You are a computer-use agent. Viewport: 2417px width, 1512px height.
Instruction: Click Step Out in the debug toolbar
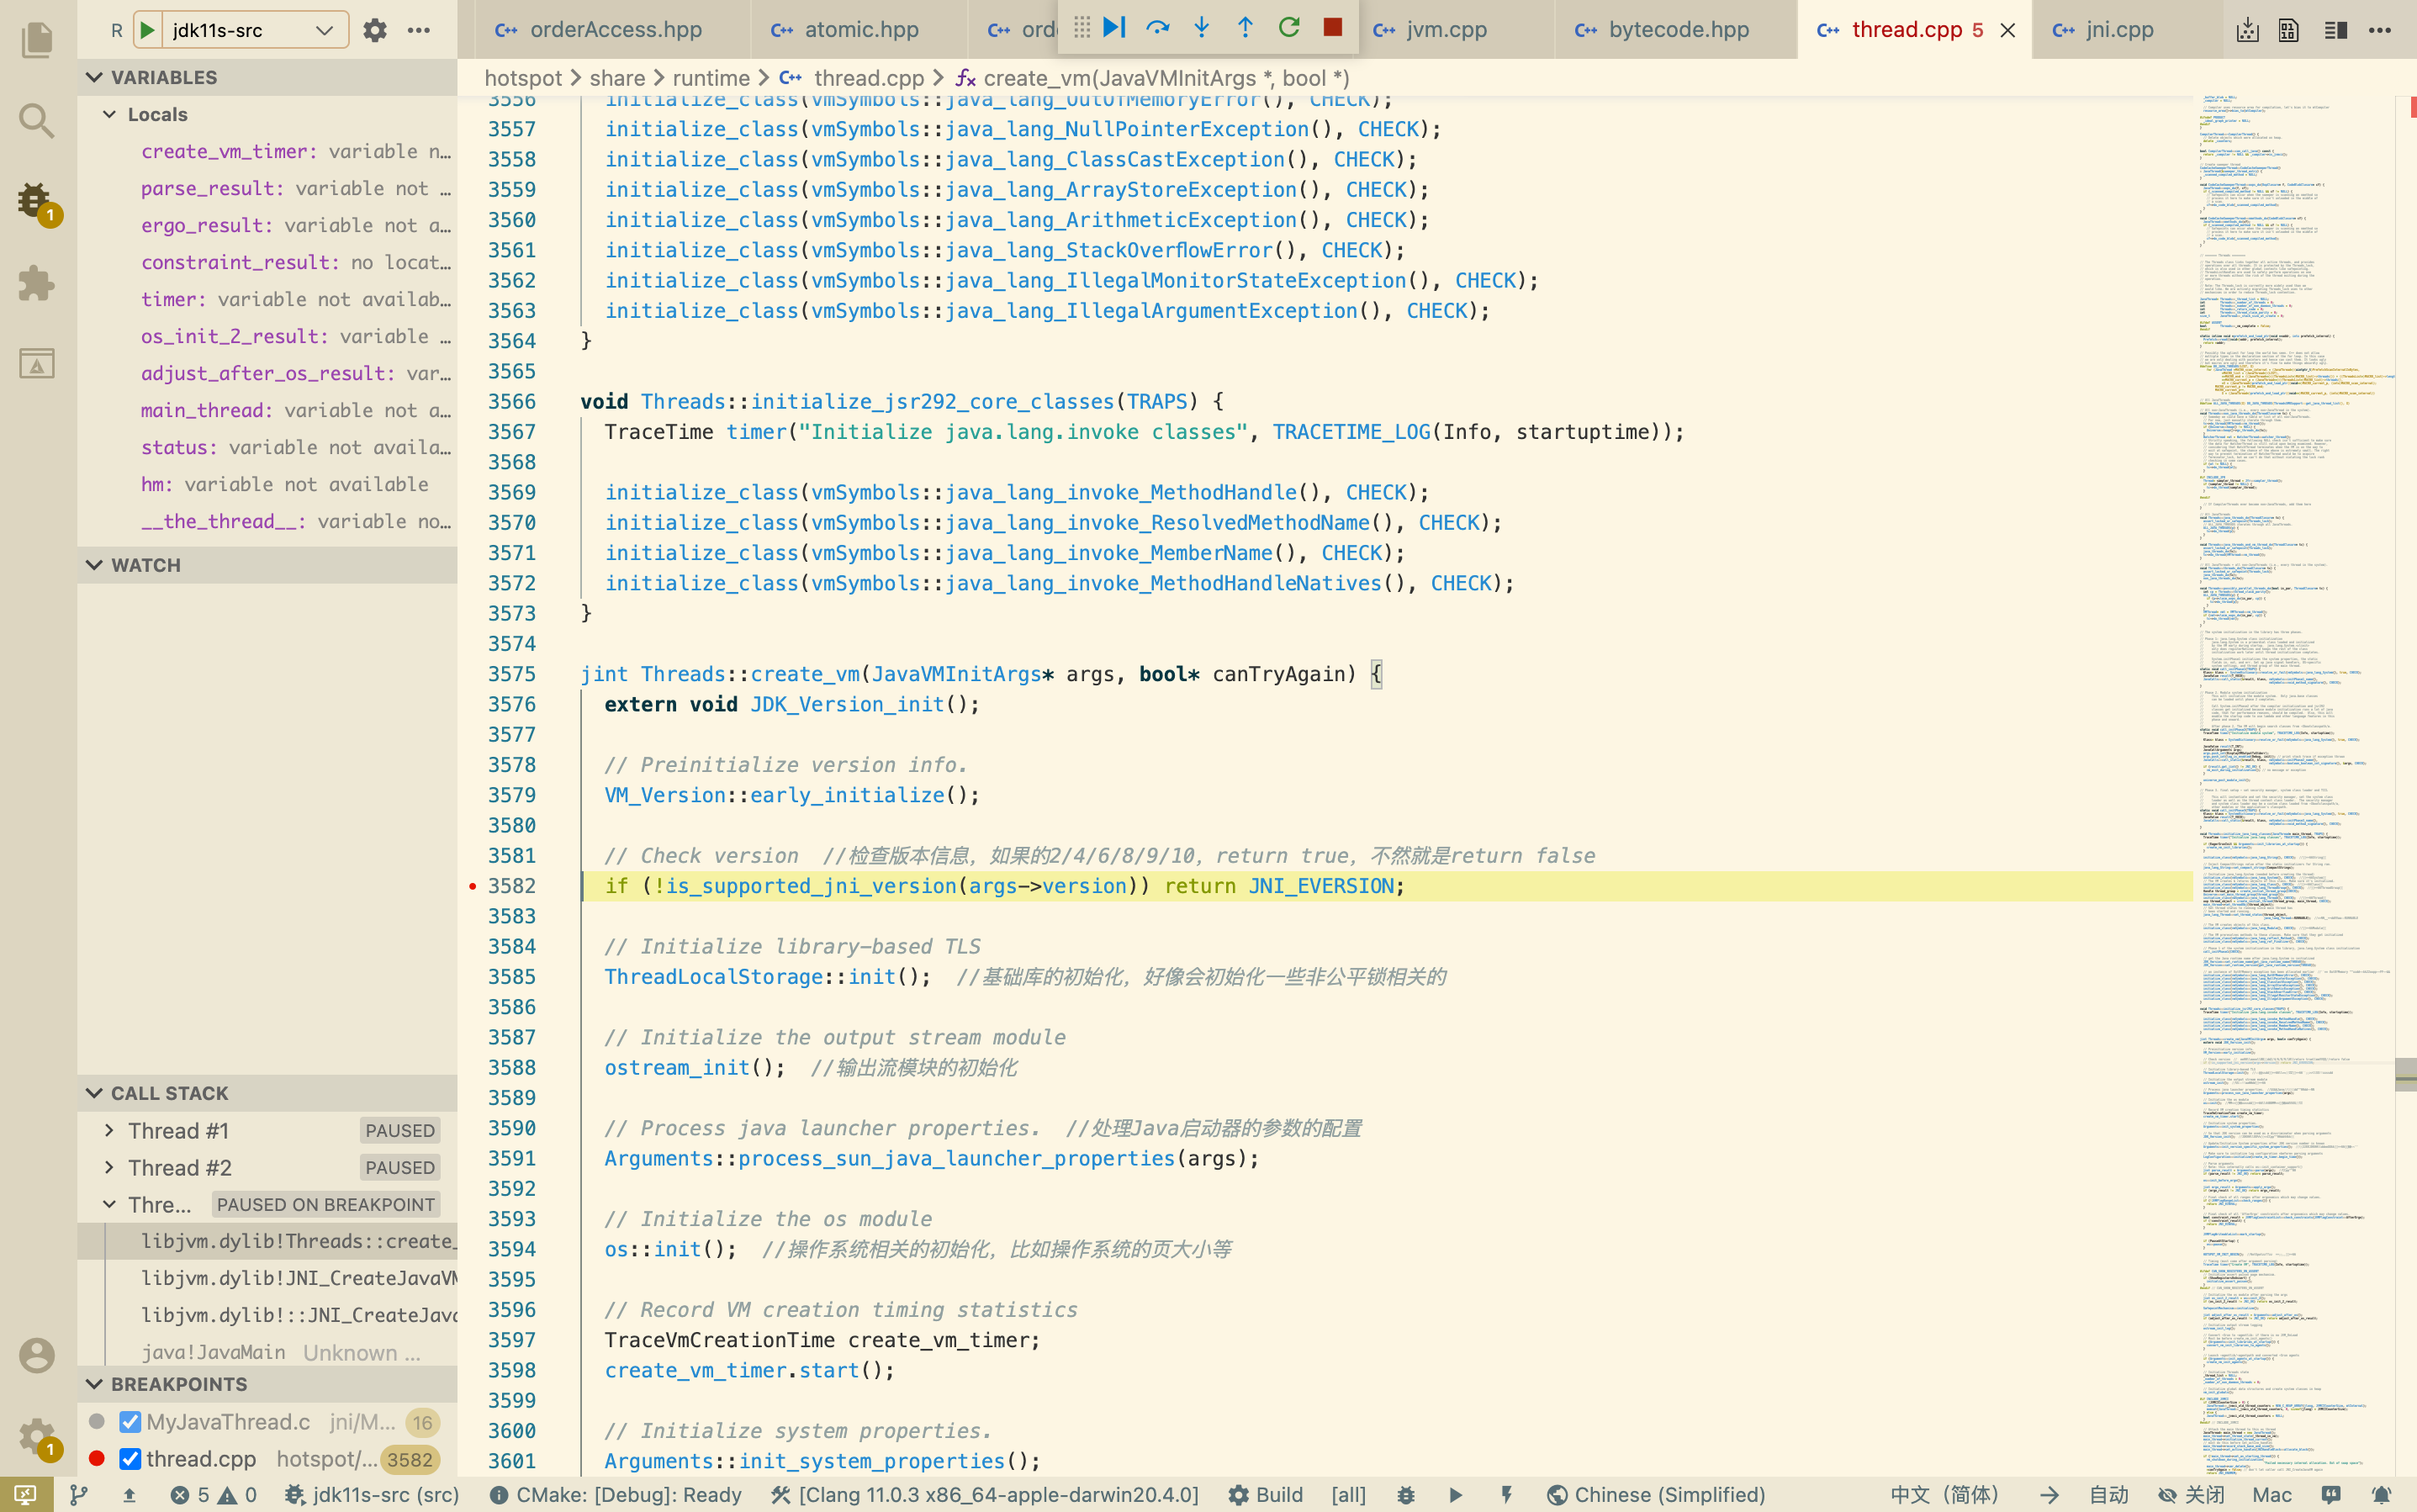(x=1245, y=27)
